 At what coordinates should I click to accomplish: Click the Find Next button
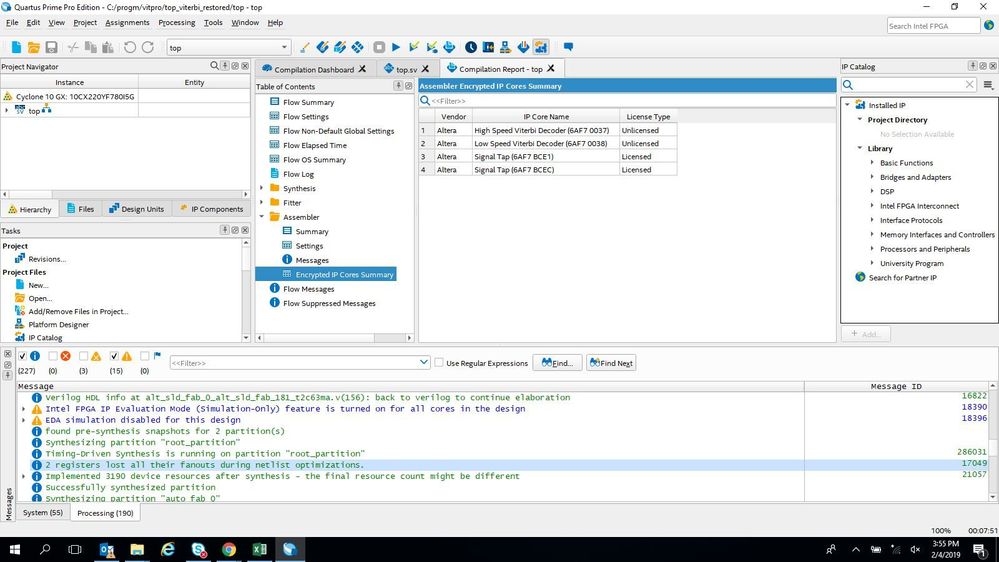point(611,363)
